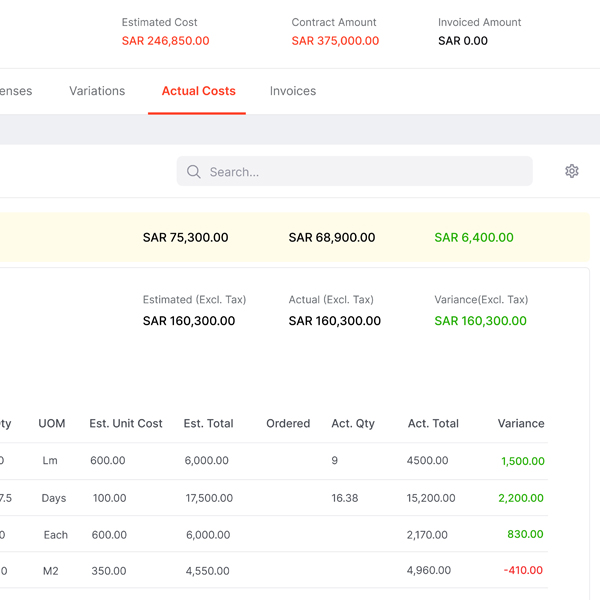Click the Est. Unit Cost column header
This screenshot has width=600, height=600.
pos(126,424)
